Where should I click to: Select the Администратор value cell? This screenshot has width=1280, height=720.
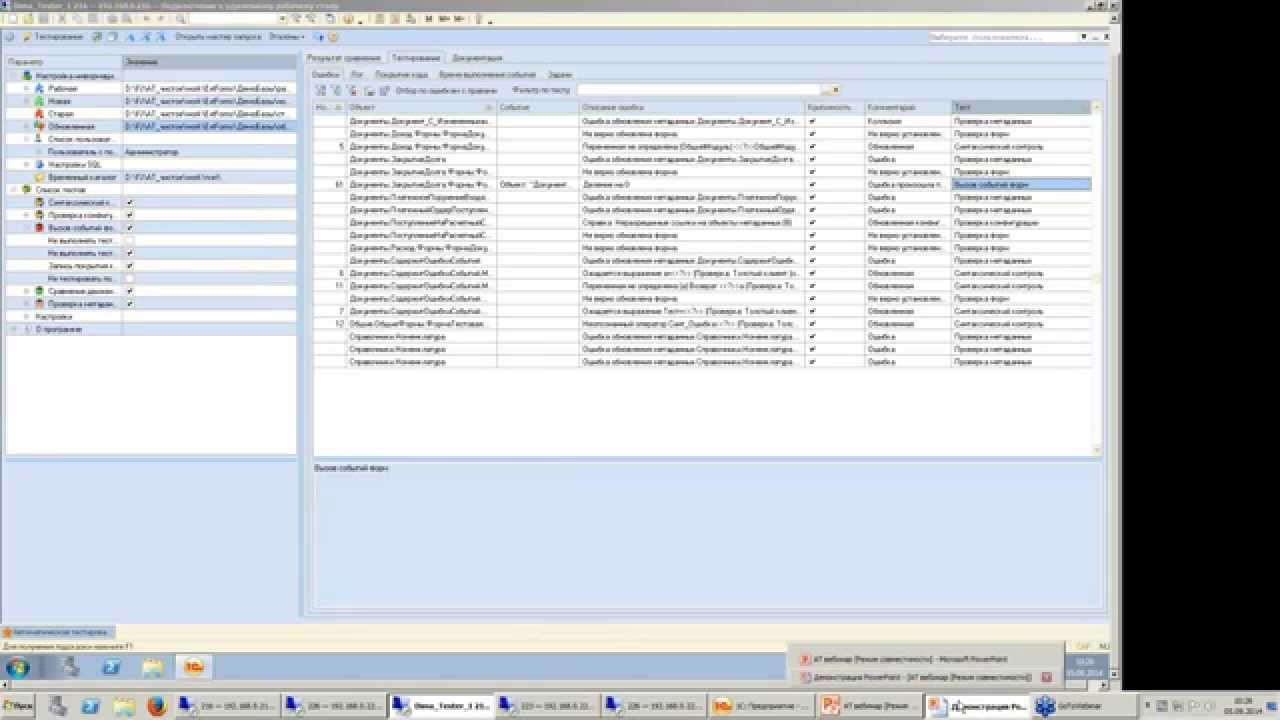coord(209,152)
